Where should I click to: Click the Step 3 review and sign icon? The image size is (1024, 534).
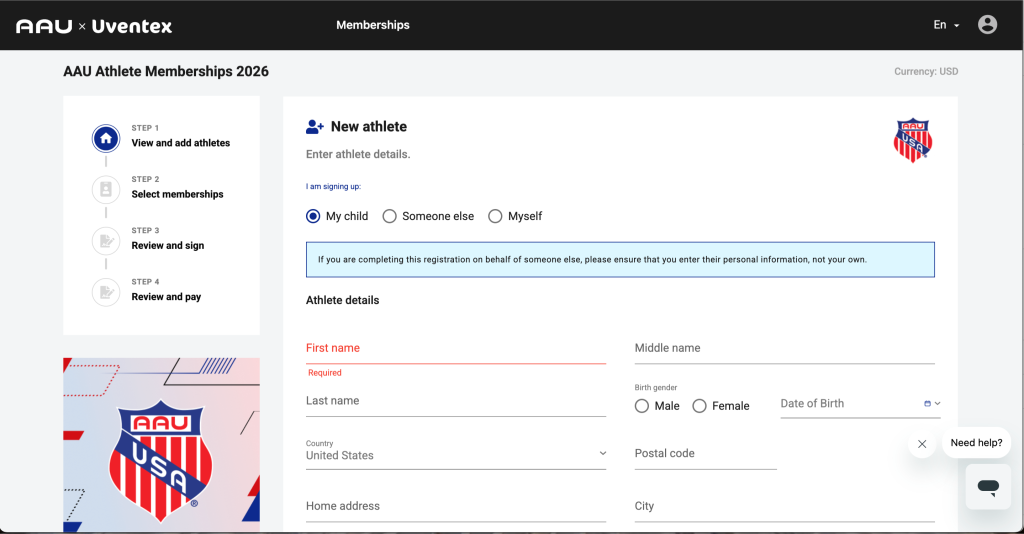point(106,240)
